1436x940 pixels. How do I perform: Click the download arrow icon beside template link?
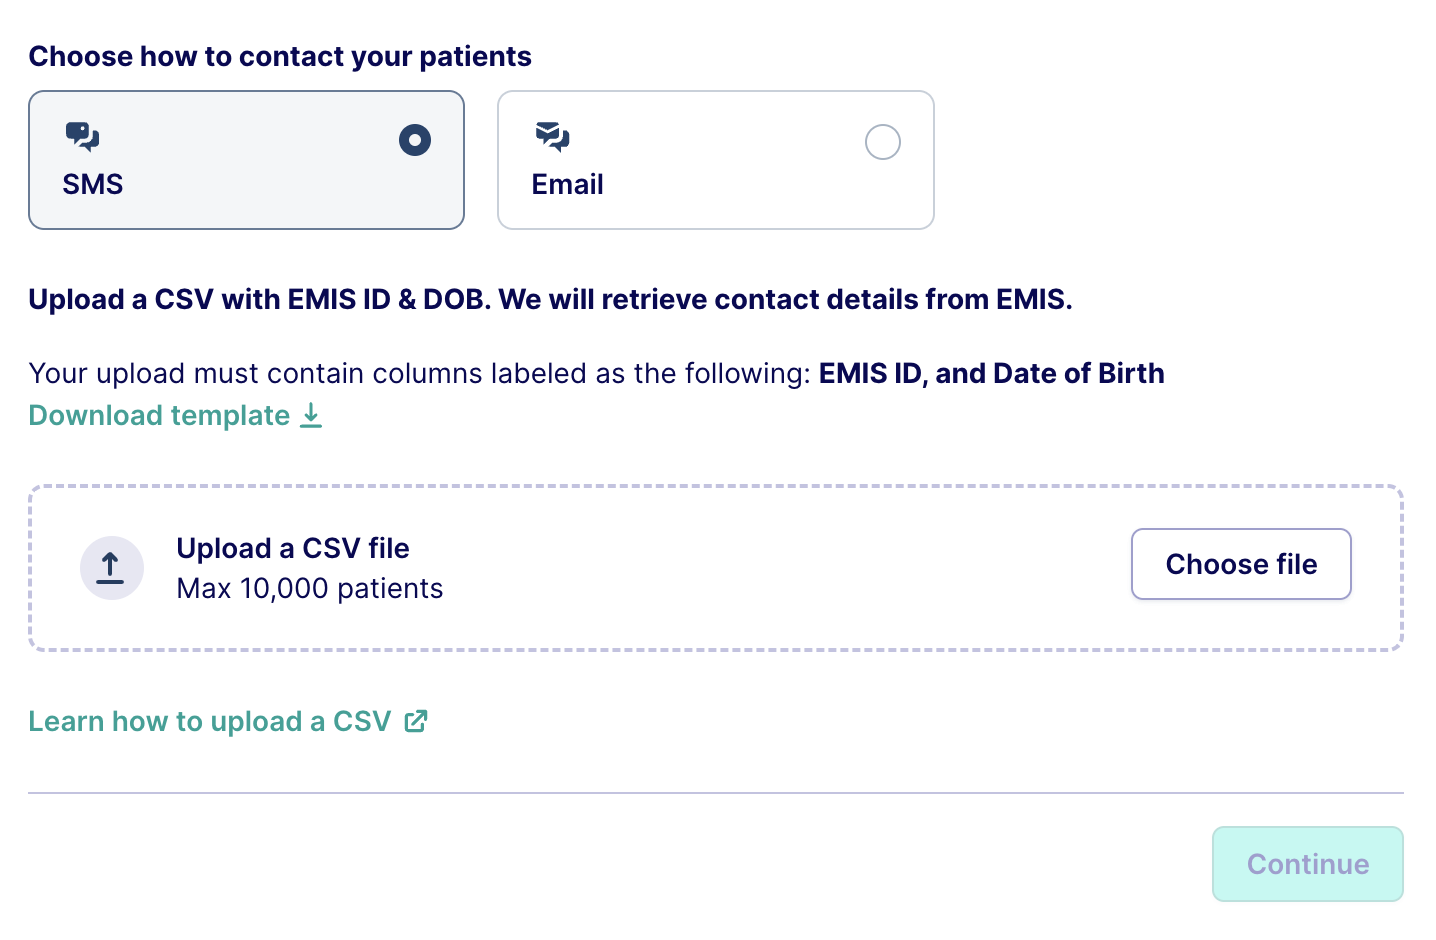click(x=312, y=415)
